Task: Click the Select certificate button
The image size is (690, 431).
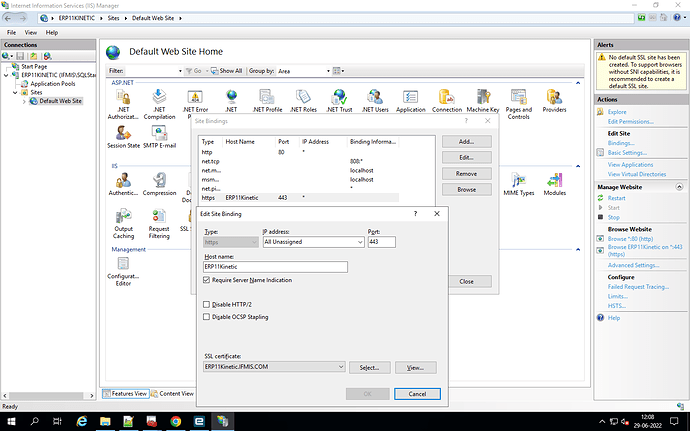Action: click(369, 368)
